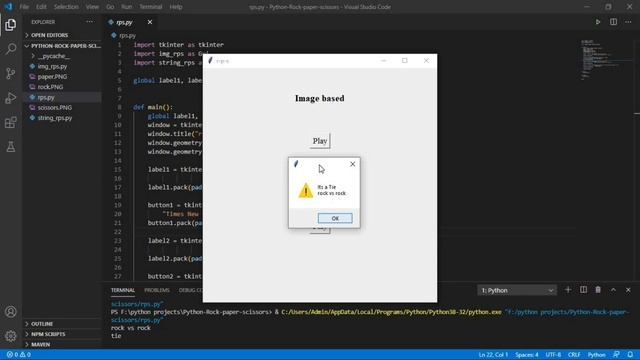Screen dimensions: 640x360
Task: Open the Run and Debug view
Action: click(x=11, y=98)
